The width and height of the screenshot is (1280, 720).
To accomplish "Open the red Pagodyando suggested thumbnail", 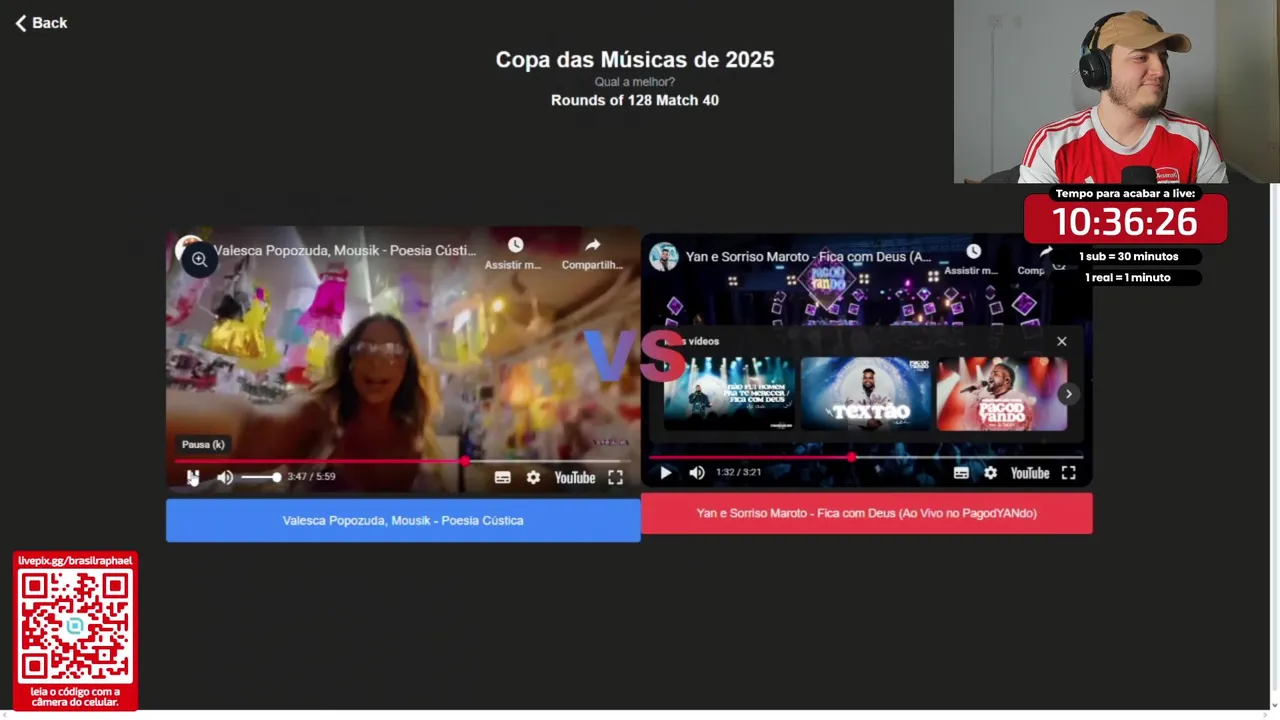I will coord(1002,394).
